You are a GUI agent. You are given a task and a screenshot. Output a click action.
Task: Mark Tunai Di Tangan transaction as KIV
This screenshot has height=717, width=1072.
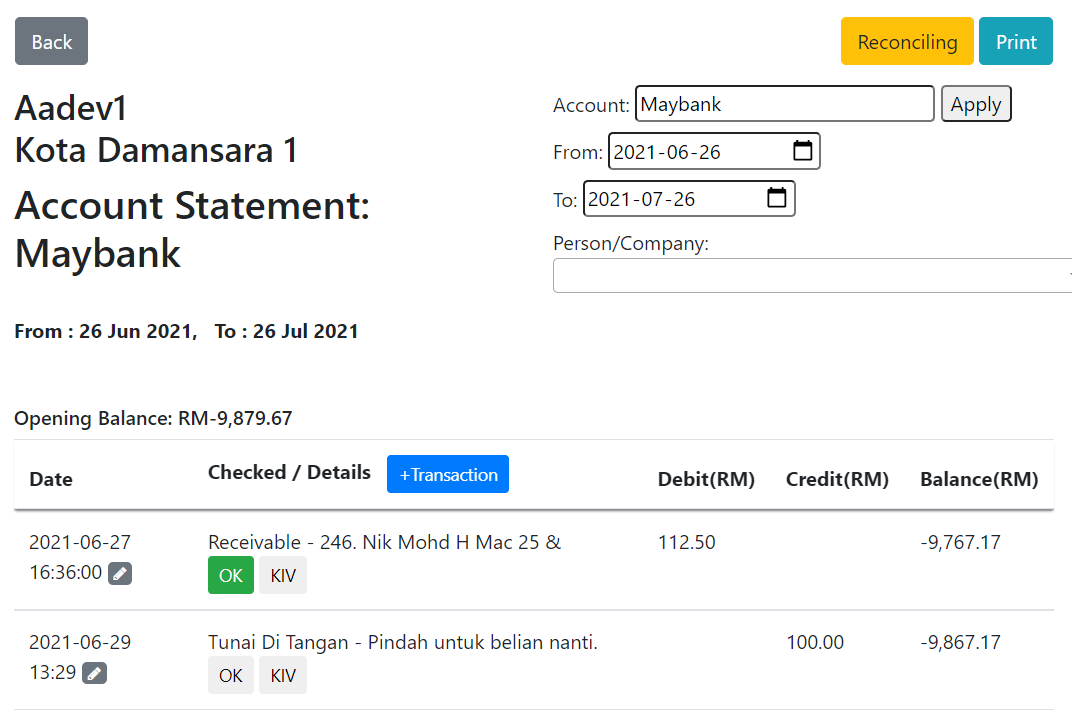(283, 675)
